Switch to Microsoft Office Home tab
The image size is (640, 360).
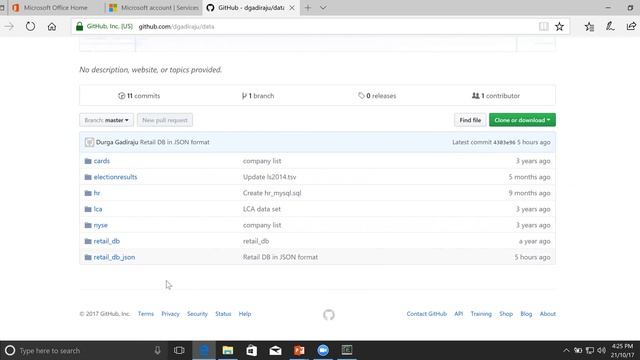coord(56,8)
